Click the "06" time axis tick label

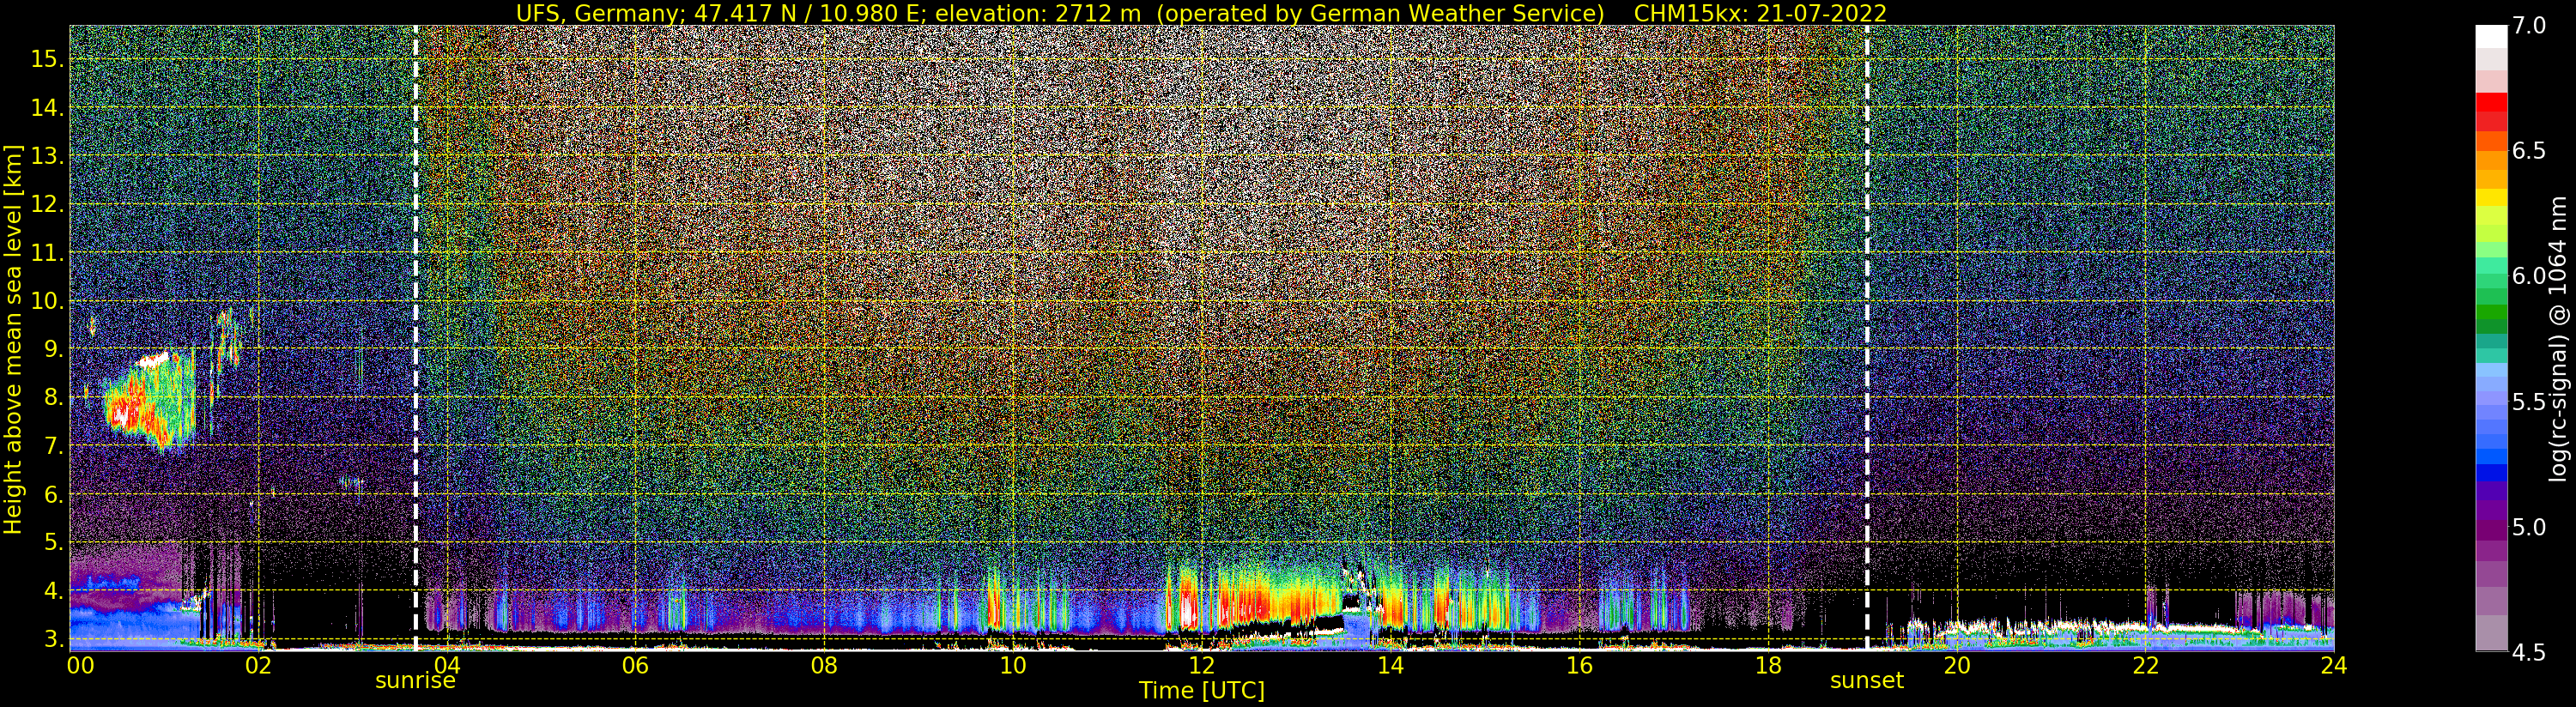pyautogui.click(x=636, y=666)
